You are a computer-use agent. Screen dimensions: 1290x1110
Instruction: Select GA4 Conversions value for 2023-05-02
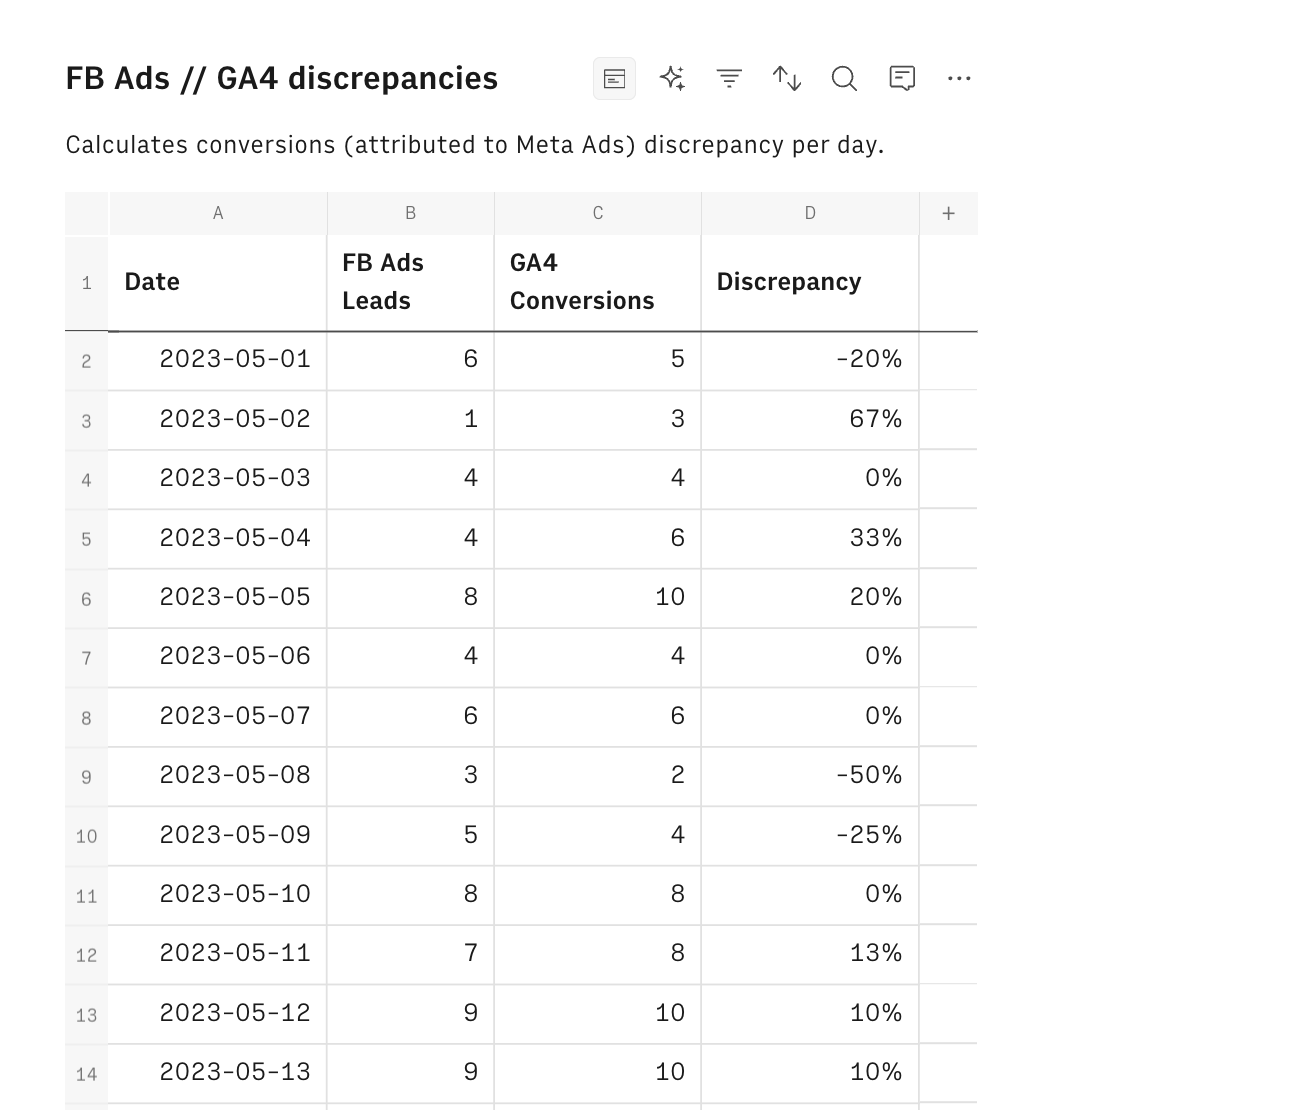(x=598, y=420)
